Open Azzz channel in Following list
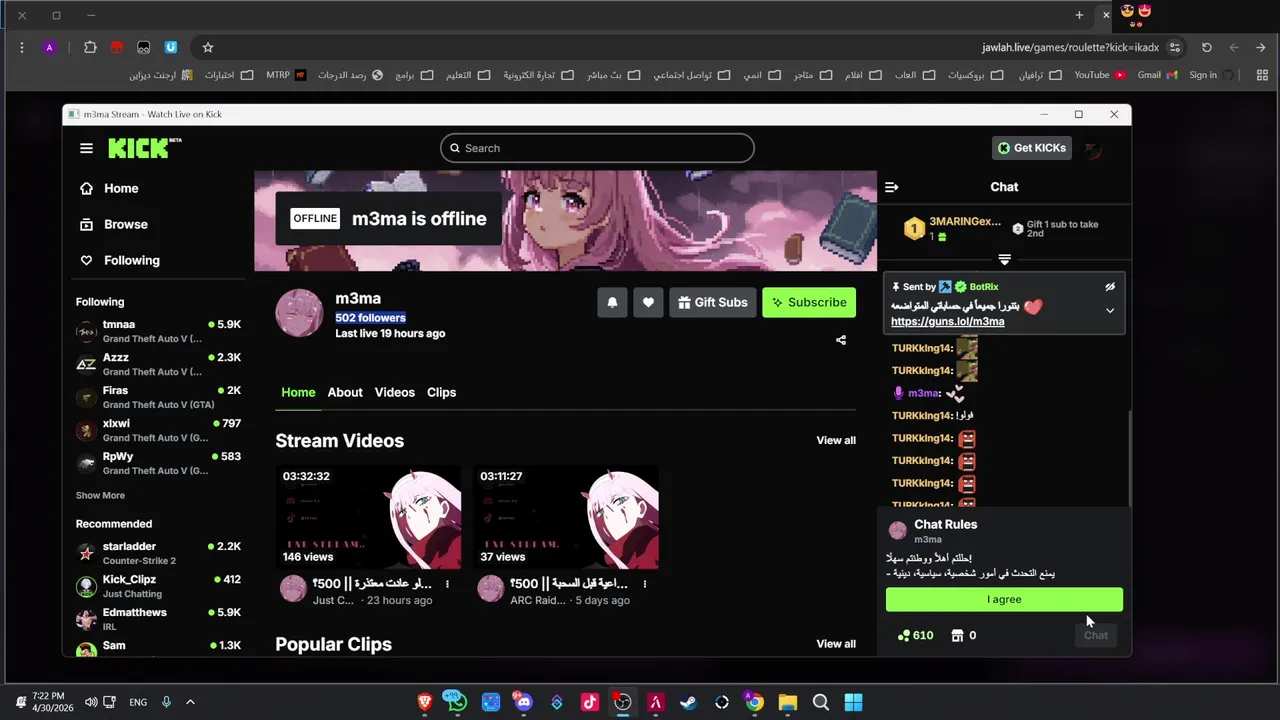The width and height of the screenshot is (1280, 720). click(159, 364)
